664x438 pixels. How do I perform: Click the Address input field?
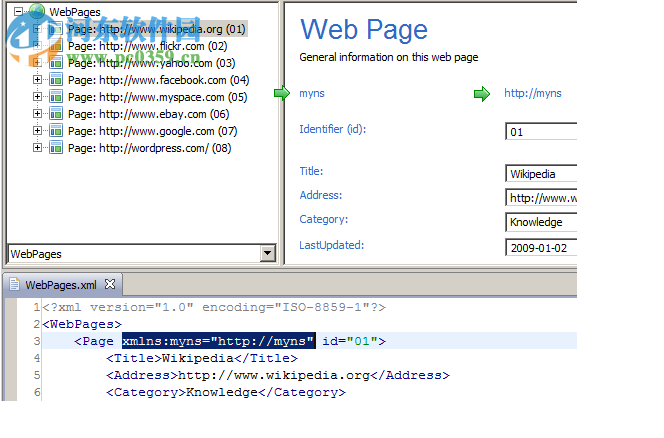click(541, 198)
